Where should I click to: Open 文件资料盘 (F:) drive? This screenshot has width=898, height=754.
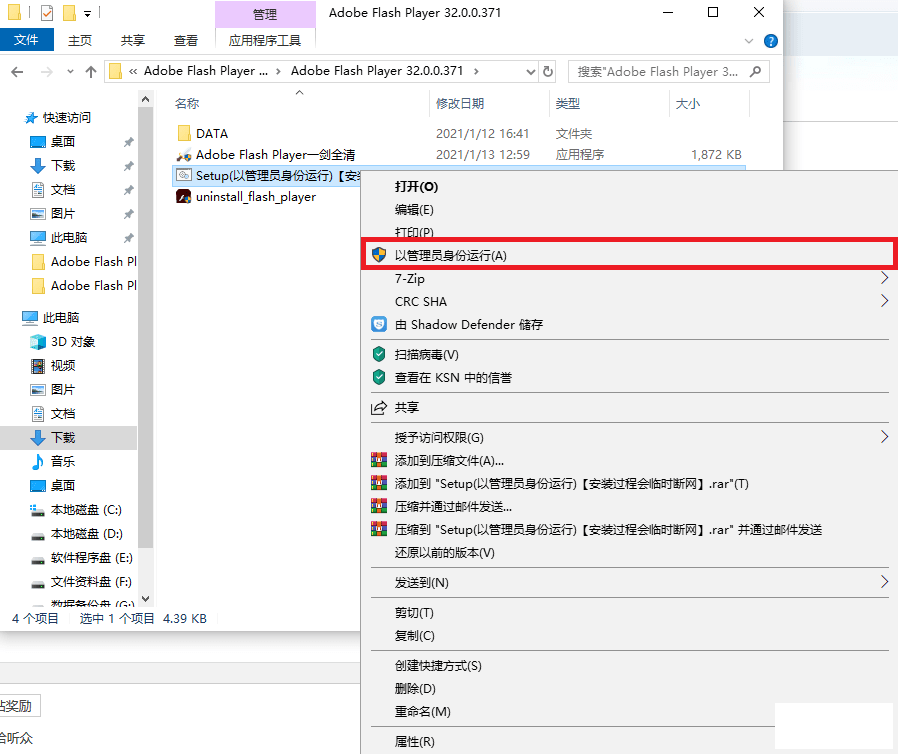point(91,582)
